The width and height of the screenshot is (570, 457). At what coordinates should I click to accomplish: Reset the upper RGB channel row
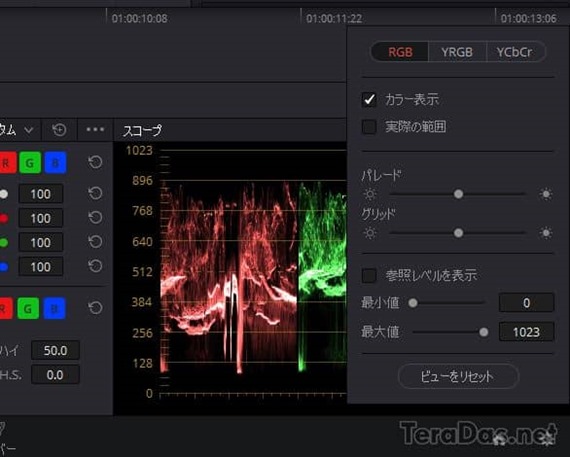click(x=95, y=162)
